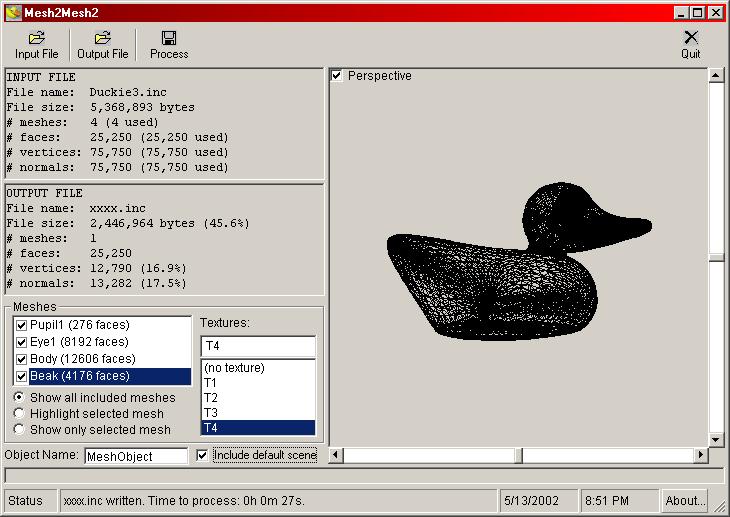
Task: Click the horizontal scrollbar right arrow
Action: 700,456
